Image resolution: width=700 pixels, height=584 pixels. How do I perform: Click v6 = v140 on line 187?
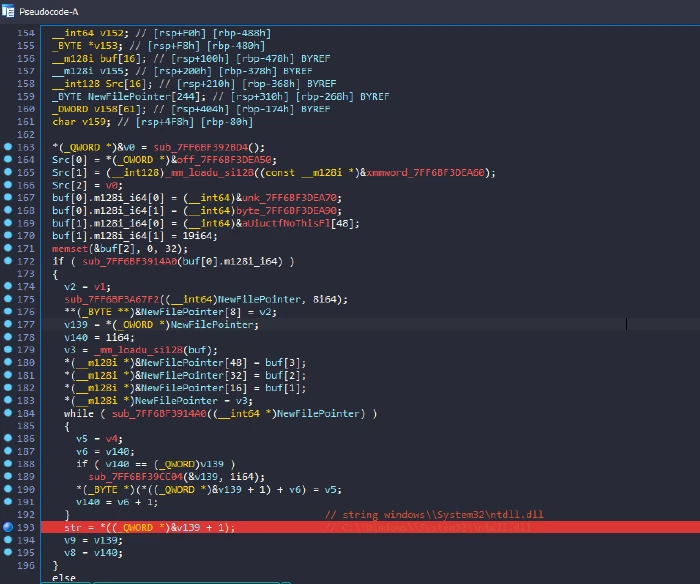click(x=105, y=451)
